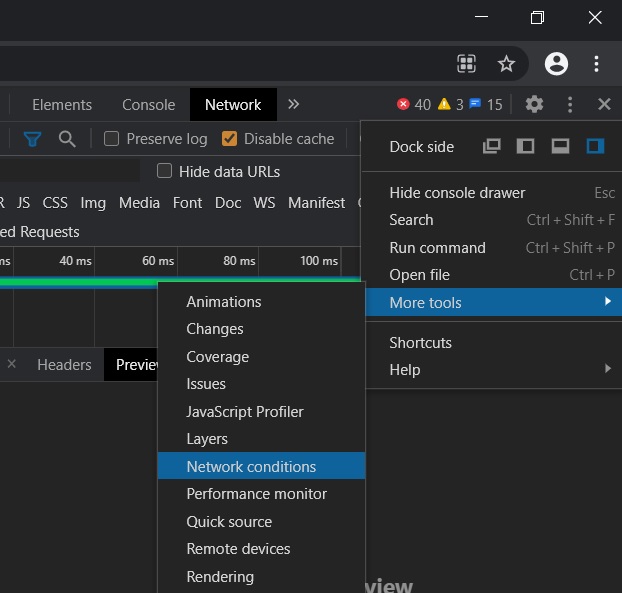Uncheck the Disable cache checkbox
622x593 pixels.
(229, 139)
